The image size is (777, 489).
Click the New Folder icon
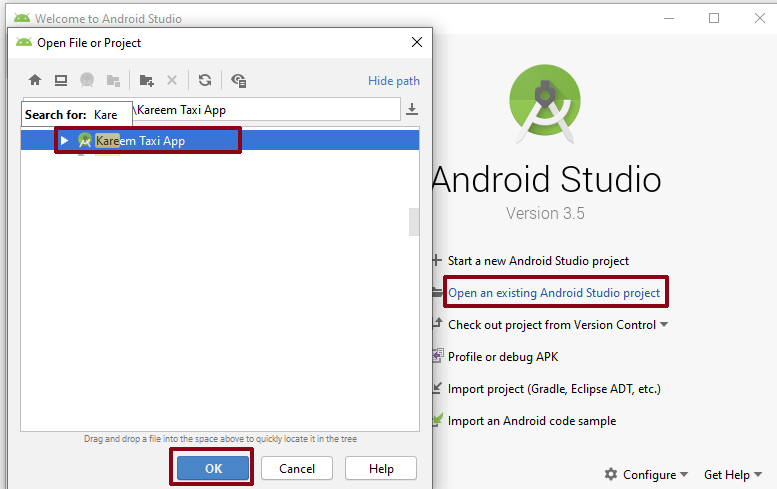pyautogui.click(x=147, y=81)
